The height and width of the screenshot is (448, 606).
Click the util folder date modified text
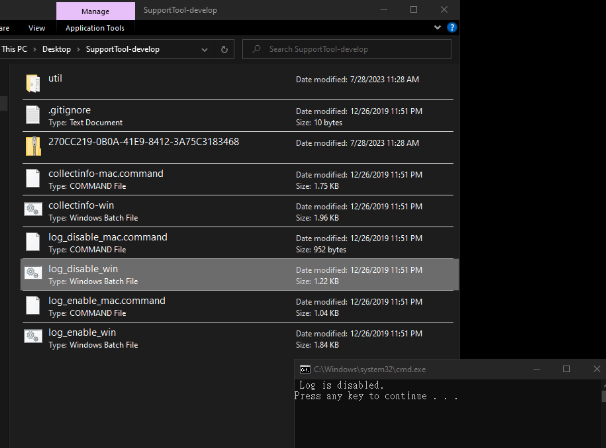[357, 79]
